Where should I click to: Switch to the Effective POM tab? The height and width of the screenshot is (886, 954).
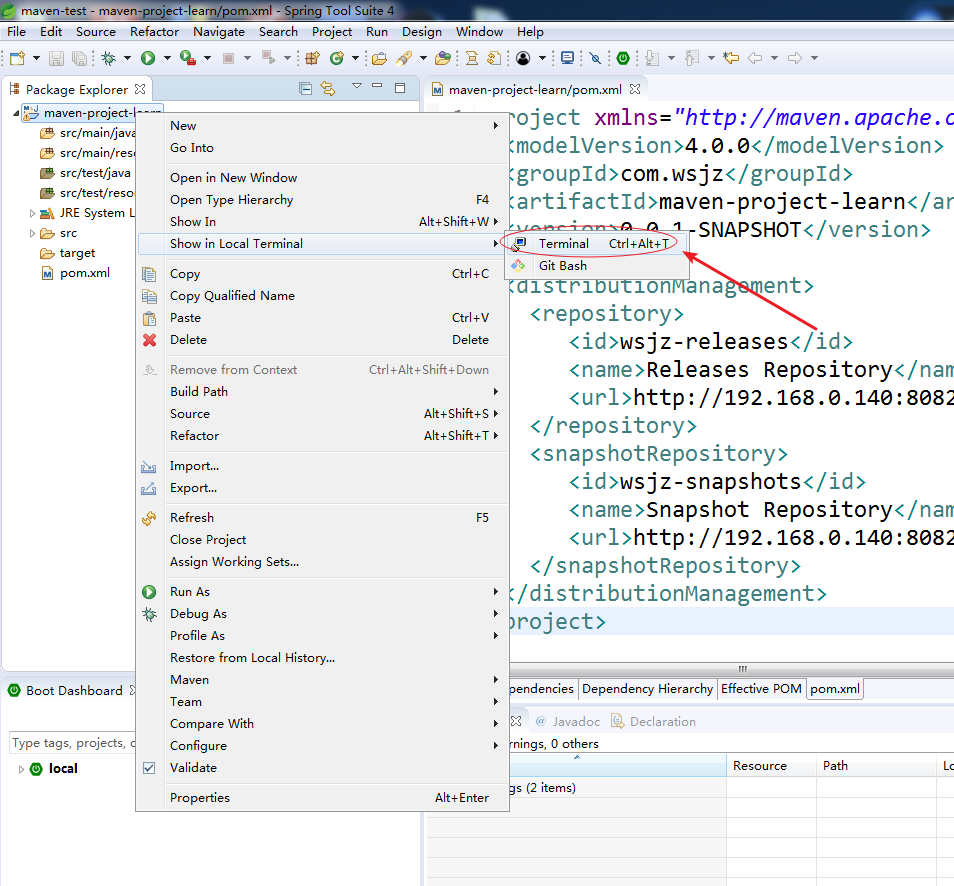(x=761, y=689)
